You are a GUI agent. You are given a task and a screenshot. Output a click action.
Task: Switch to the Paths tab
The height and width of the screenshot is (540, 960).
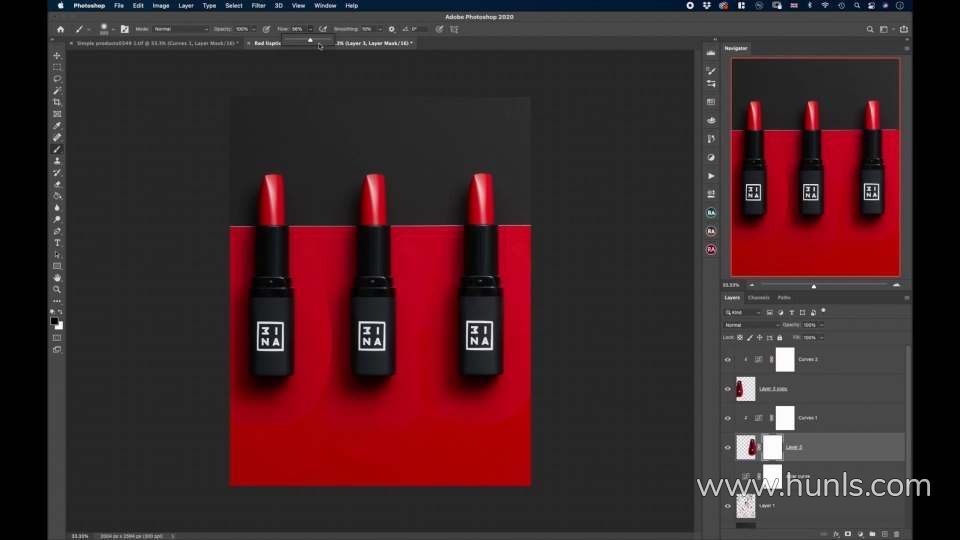(x=783, y=297)
